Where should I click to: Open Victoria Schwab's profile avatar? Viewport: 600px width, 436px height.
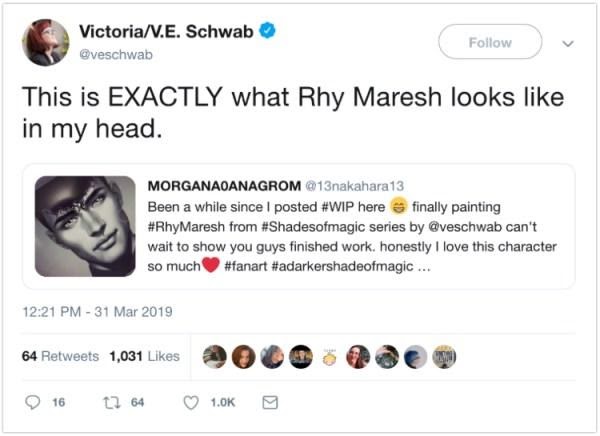45,43
